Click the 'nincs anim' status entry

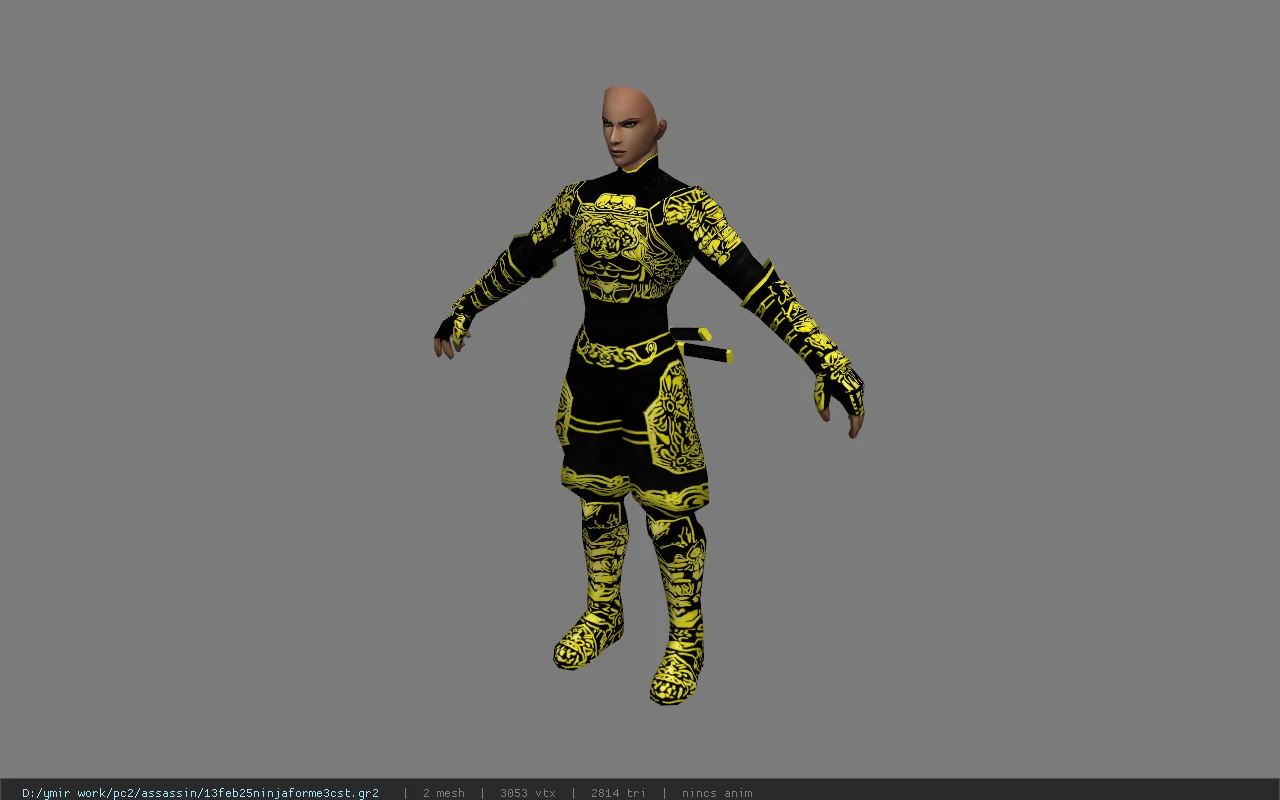click(x=717, y=793)
